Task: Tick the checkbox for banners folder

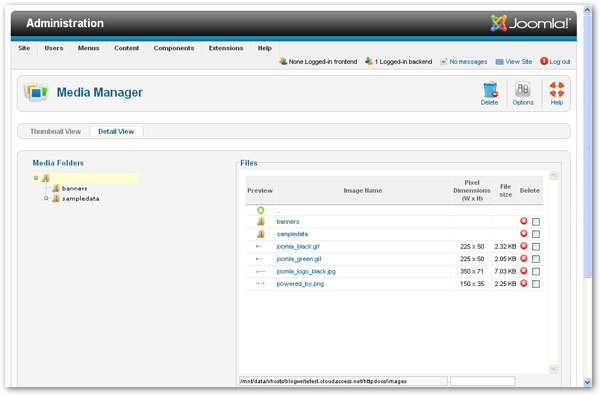Action: (x=536, y=222)
